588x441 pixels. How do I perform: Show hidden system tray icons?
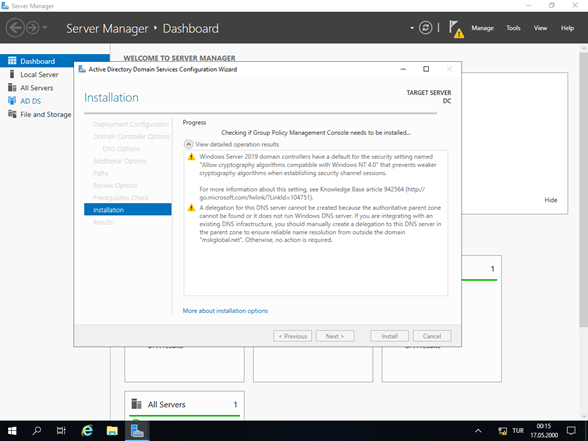pyautogui.click(x=478, y=431)
